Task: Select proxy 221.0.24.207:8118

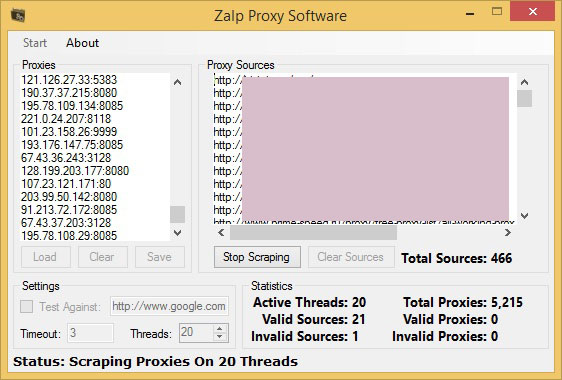Action: (x=66, y=119)
